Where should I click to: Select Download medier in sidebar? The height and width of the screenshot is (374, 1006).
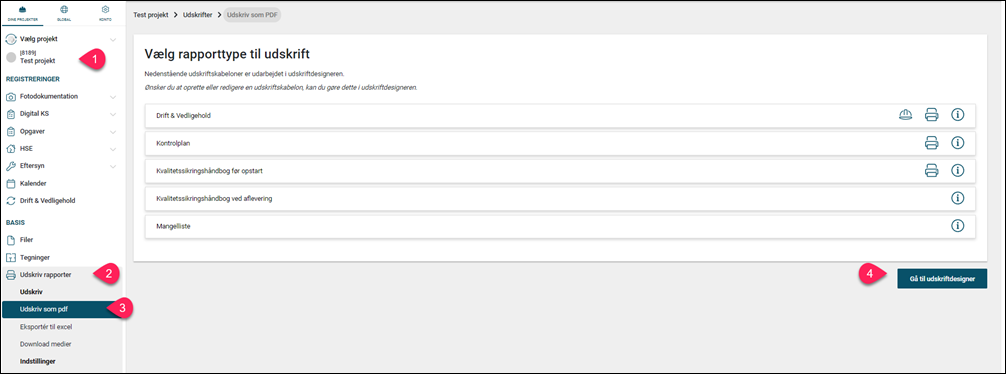(x=46, y=344)
